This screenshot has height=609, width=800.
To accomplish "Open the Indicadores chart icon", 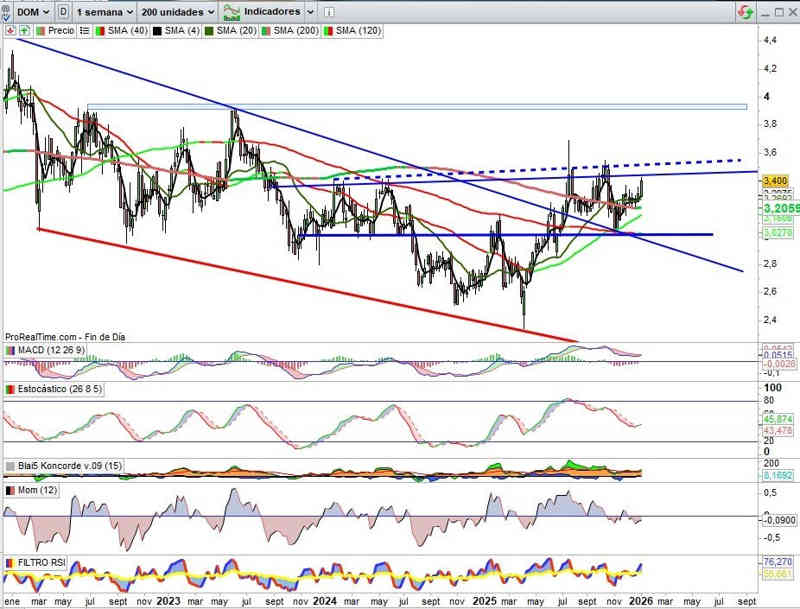I will [x=232, y=12].
